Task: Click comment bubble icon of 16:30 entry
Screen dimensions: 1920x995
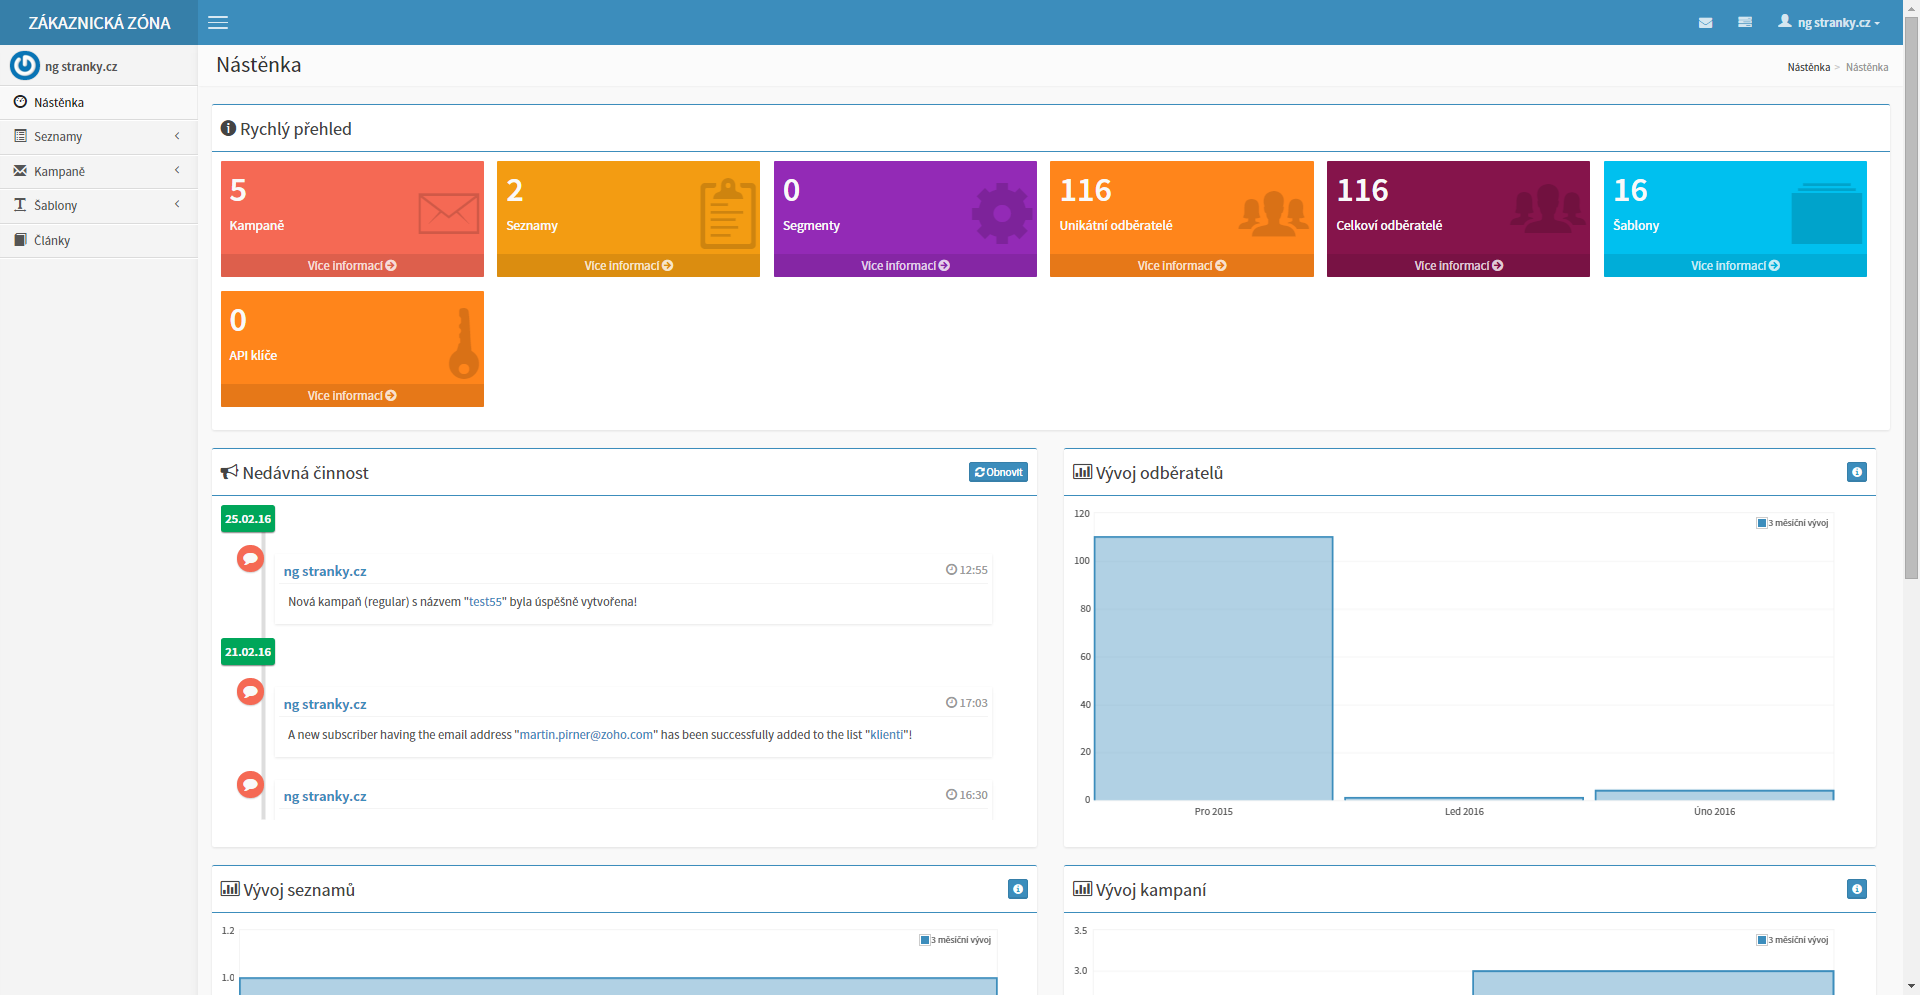Action: (250, 784)
